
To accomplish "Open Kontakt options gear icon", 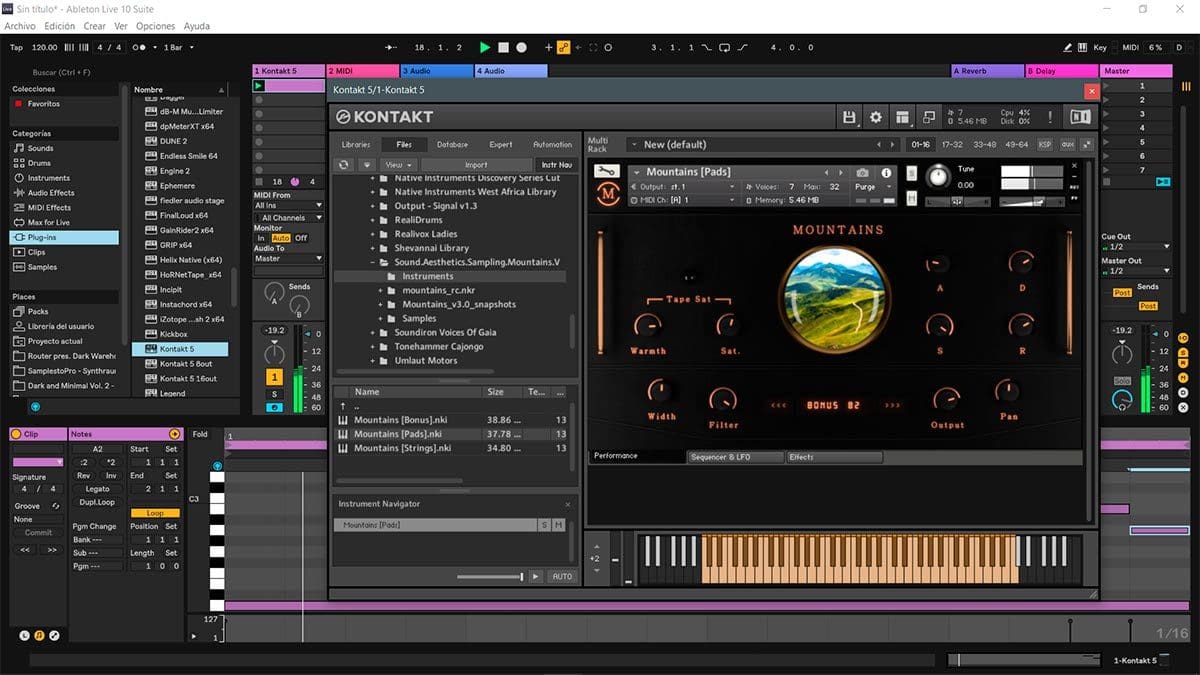I will coord(876,117).
